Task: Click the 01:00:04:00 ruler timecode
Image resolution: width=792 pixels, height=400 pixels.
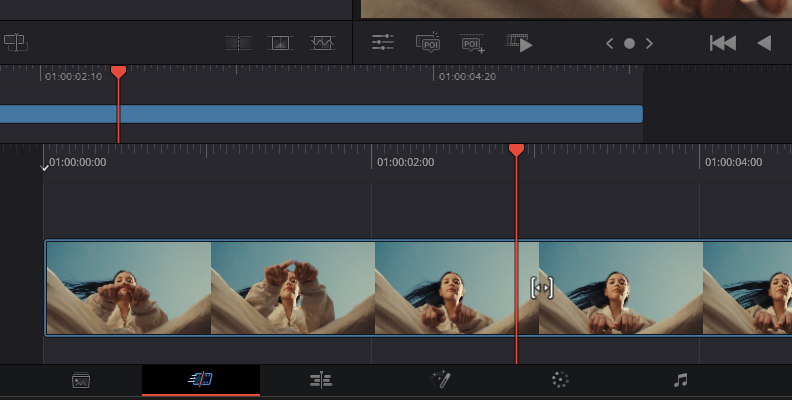Action: pos(733,162)
